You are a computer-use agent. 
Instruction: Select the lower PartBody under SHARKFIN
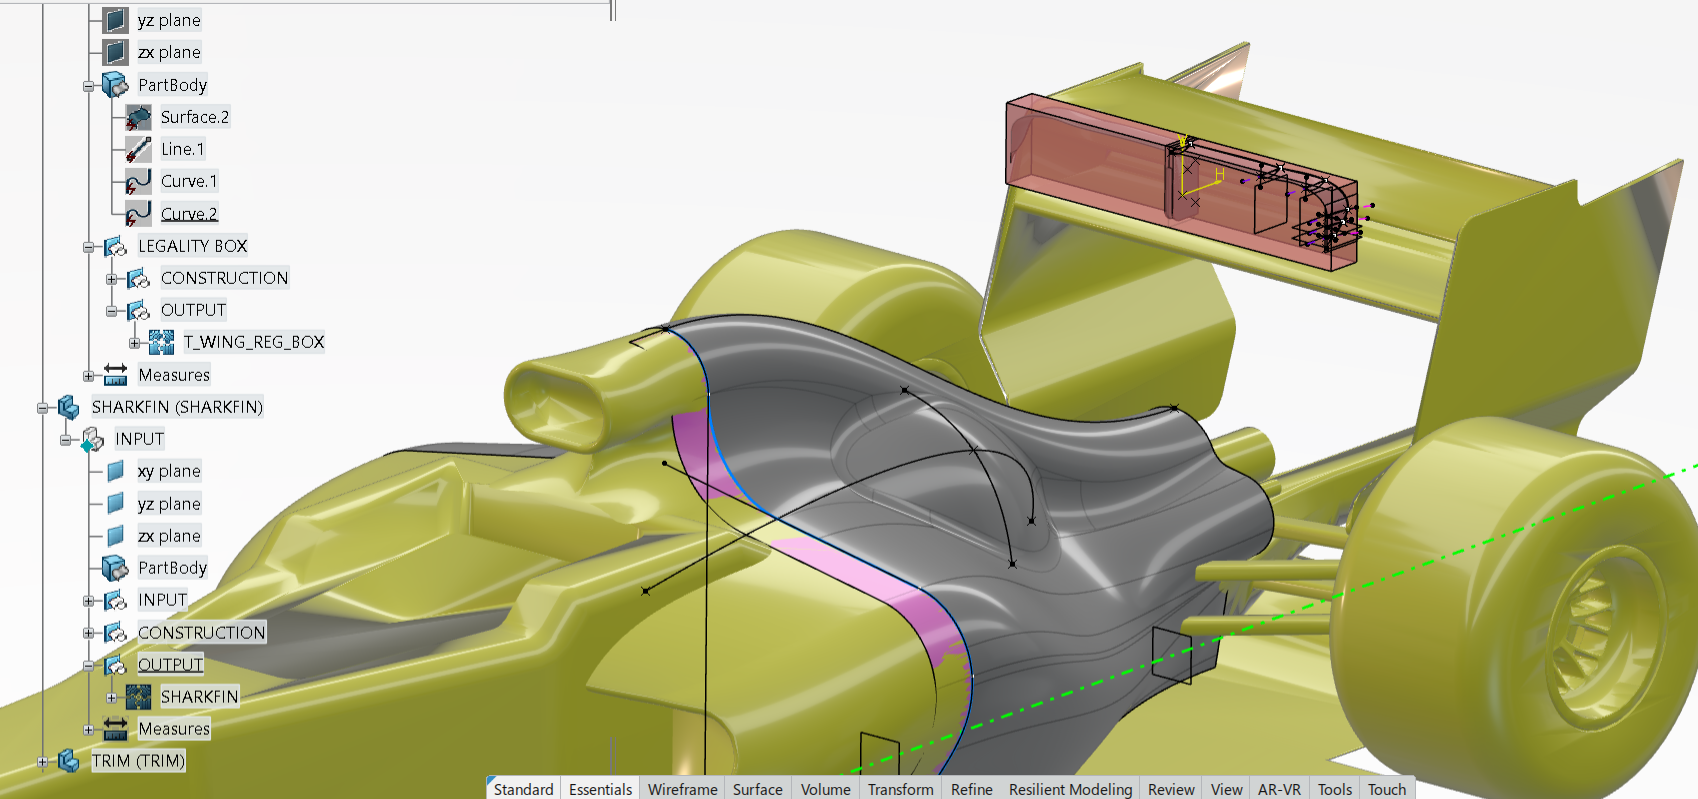tap(173, 568)
